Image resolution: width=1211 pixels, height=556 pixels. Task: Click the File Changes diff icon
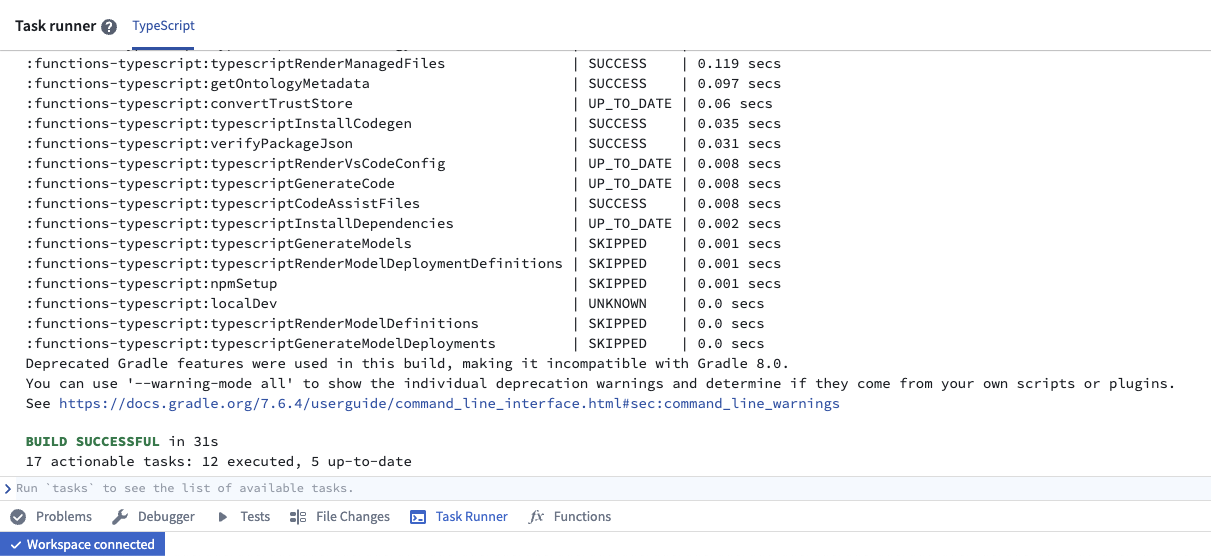click(x=298, y=517)
